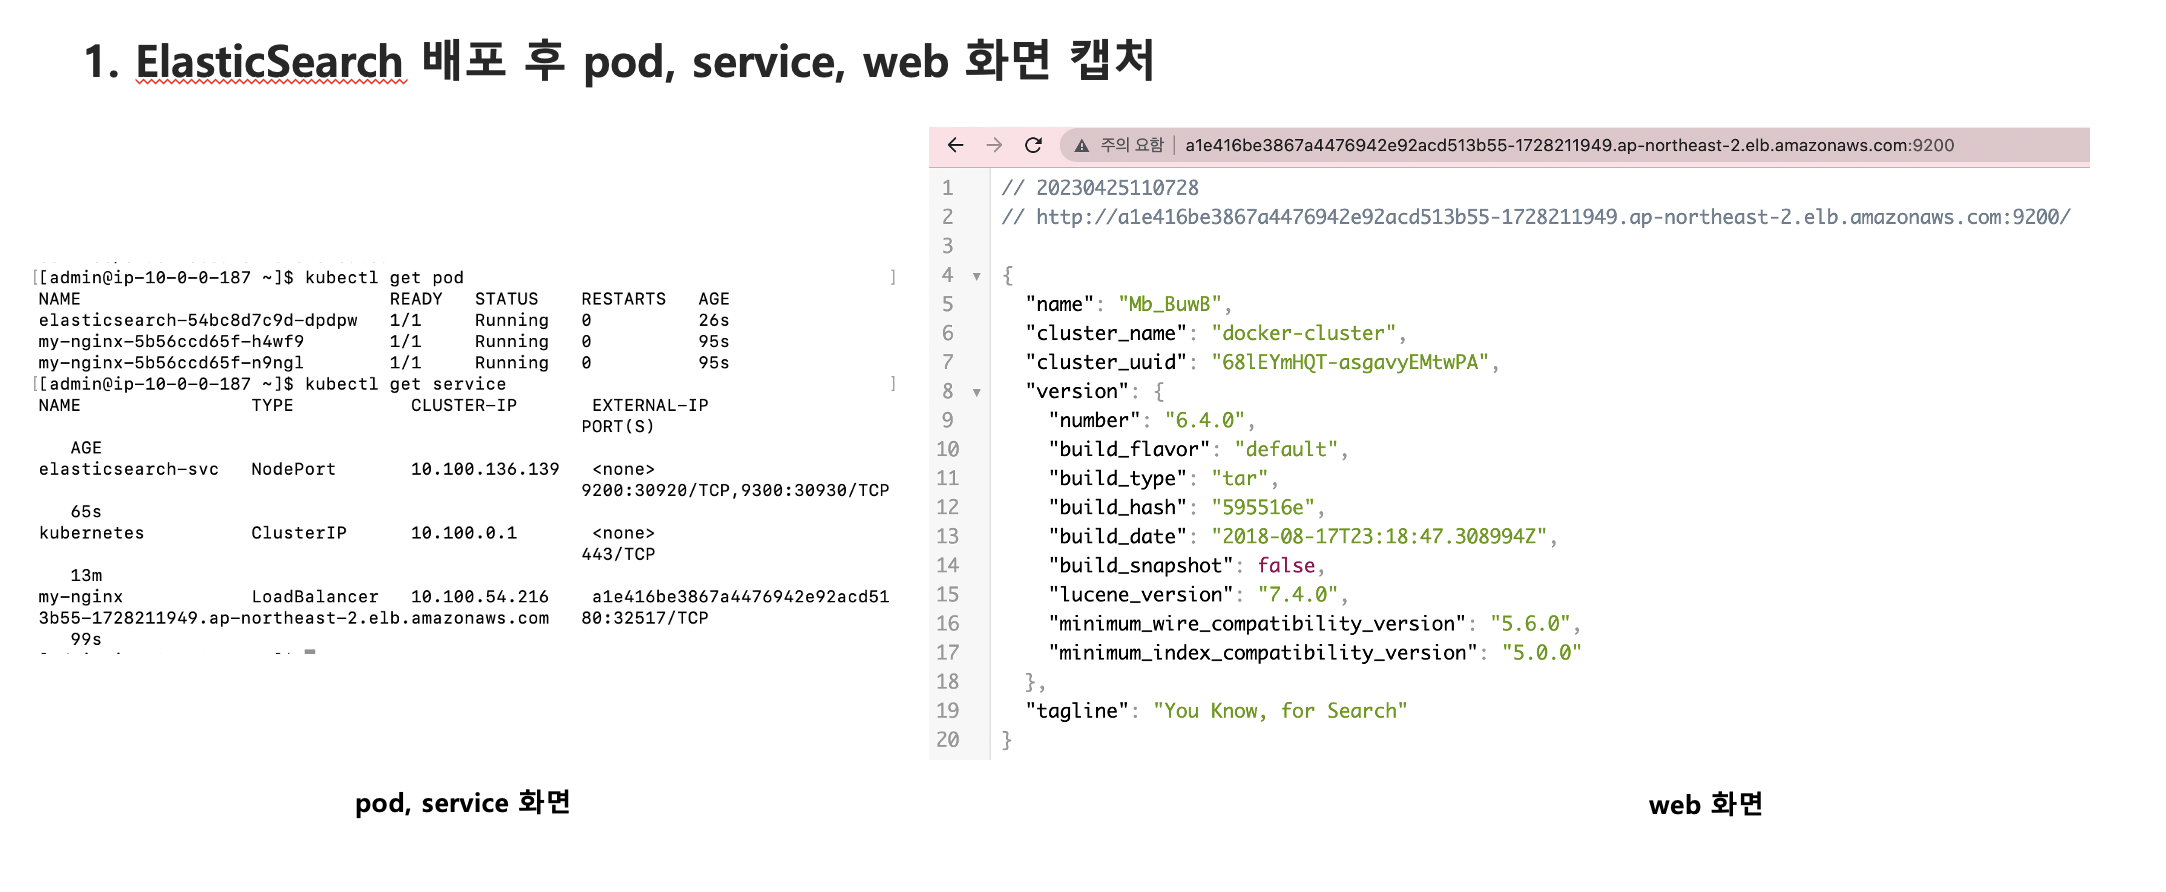Screen dimensions: 2166x892
Task: Click the elasticsearch-svc service name
Action: click(128, 469)
